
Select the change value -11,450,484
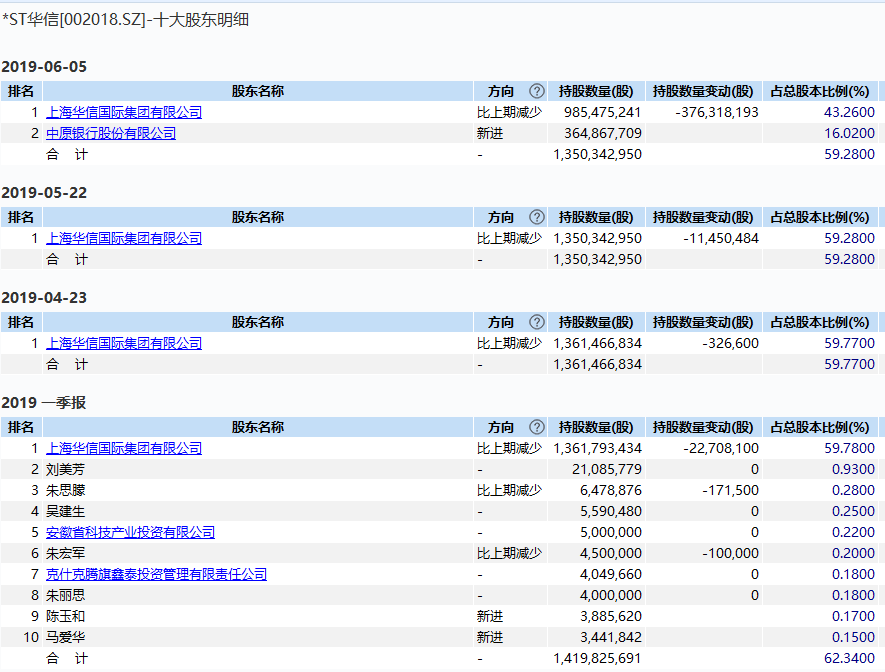point(721,238)
